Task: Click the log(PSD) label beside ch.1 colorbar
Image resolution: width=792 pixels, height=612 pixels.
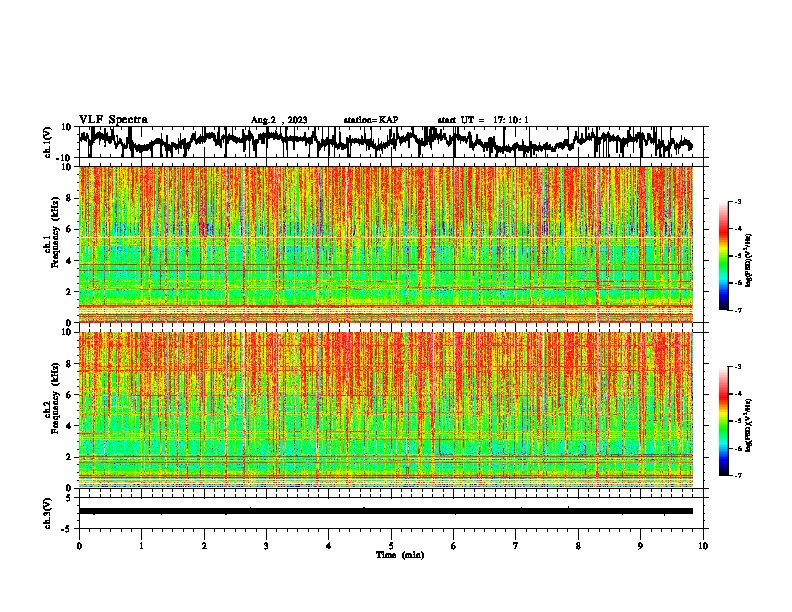Action: pyautogui.click(x=749, y=260)
